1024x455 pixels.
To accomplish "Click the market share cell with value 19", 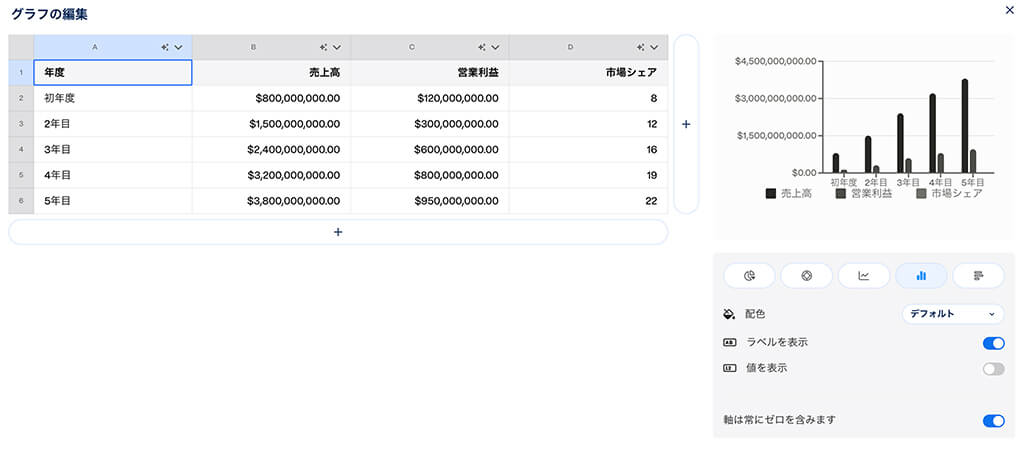I will click(x=588, y=175).
